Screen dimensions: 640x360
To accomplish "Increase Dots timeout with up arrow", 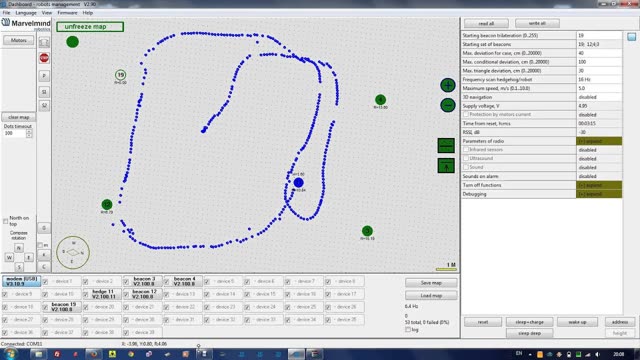I will click(x=29, y=131).
